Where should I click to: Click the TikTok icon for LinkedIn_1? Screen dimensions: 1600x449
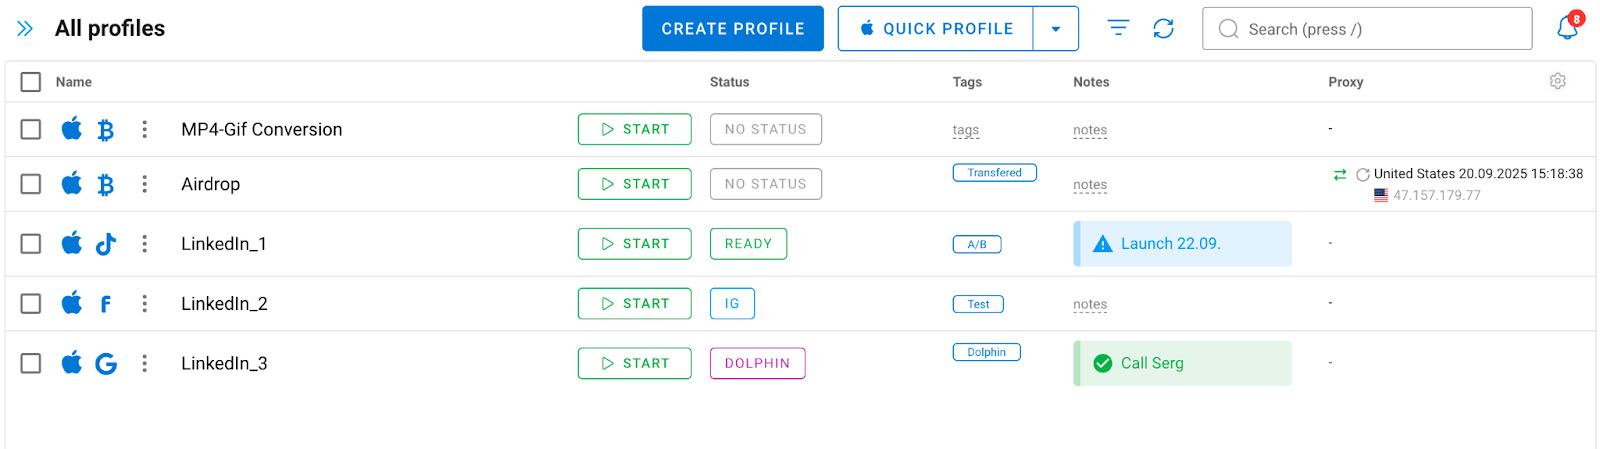click(106, 244)
